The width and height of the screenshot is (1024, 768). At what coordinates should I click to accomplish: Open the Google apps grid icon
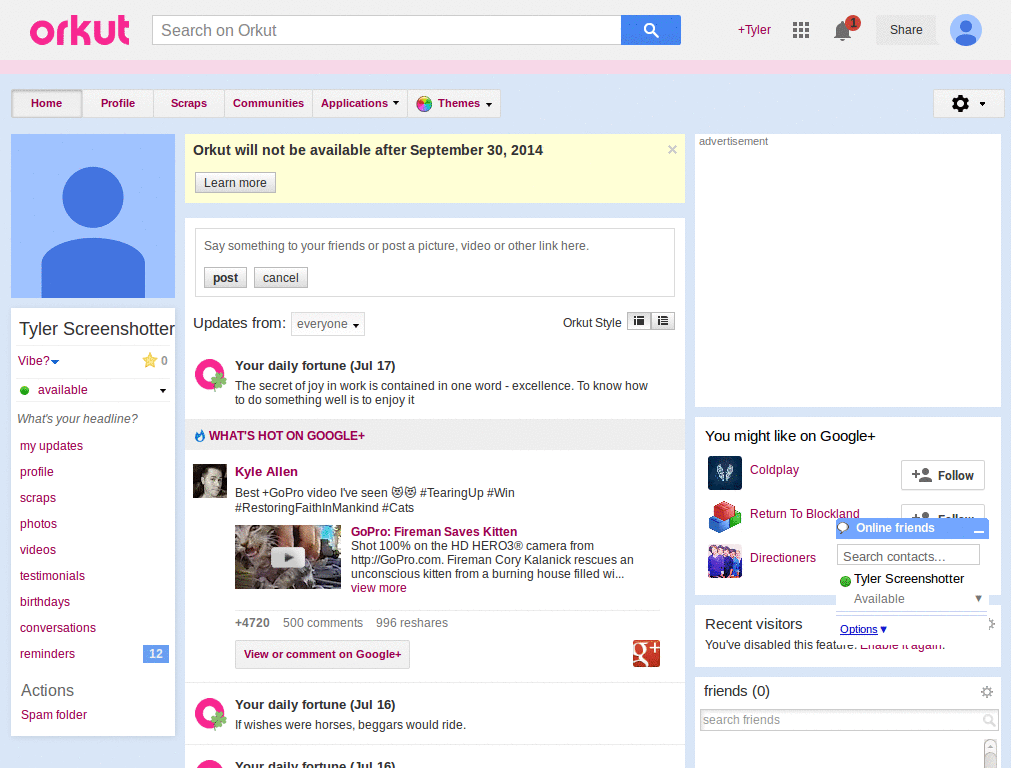point(801,30)
